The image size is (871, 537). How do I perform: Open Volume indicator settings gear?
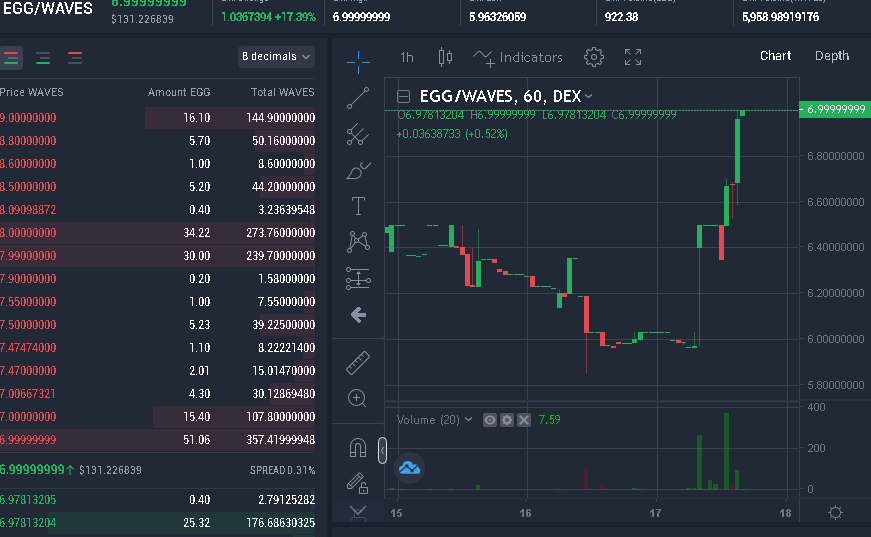tap(507, 420)
